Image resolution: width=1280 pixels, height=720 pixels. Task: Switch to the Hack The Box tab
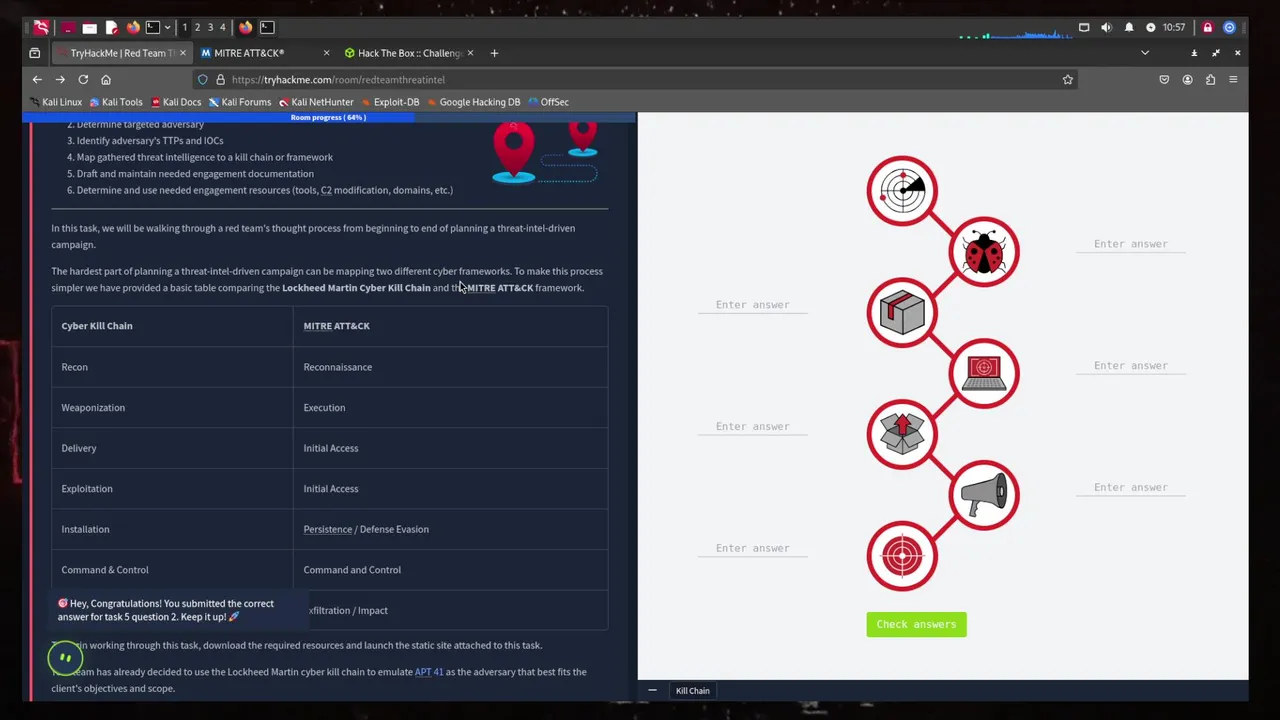pyautogui.click(x=409, y=53)
